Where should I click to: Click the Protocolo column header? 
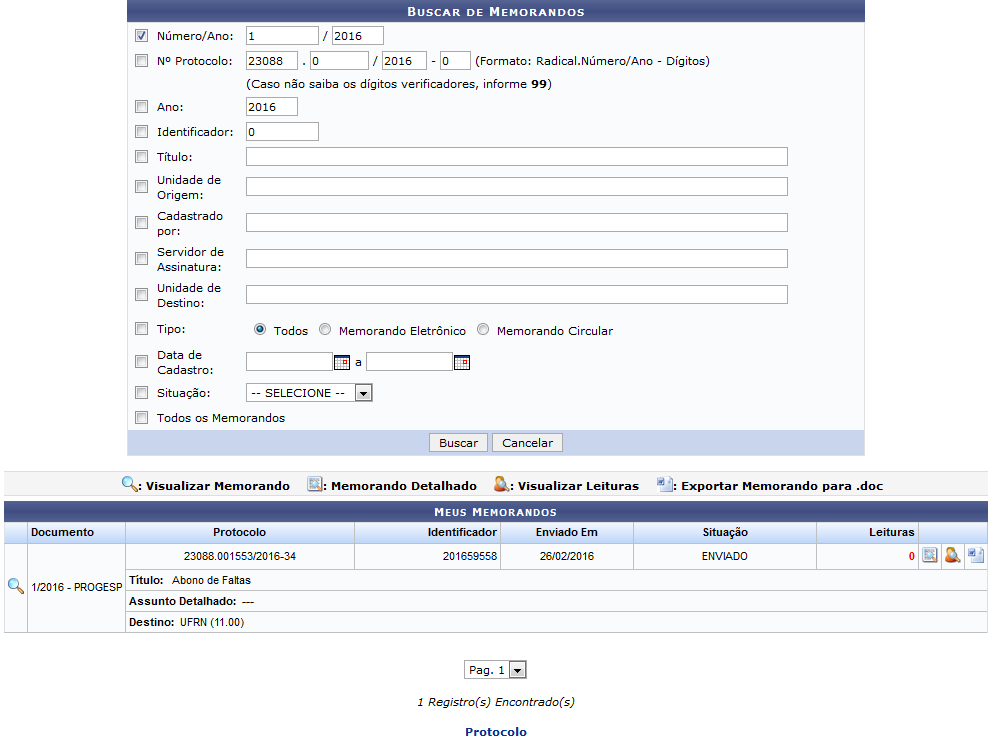pos(239,532)
